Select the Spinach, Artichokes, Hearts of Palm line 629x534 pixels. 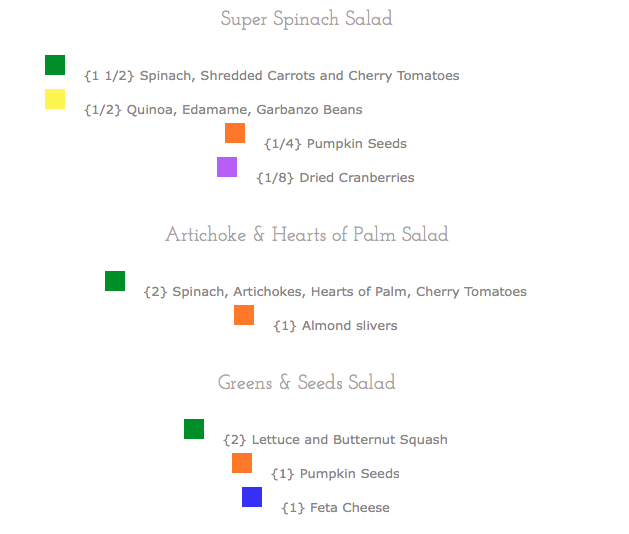coord(335,292)
